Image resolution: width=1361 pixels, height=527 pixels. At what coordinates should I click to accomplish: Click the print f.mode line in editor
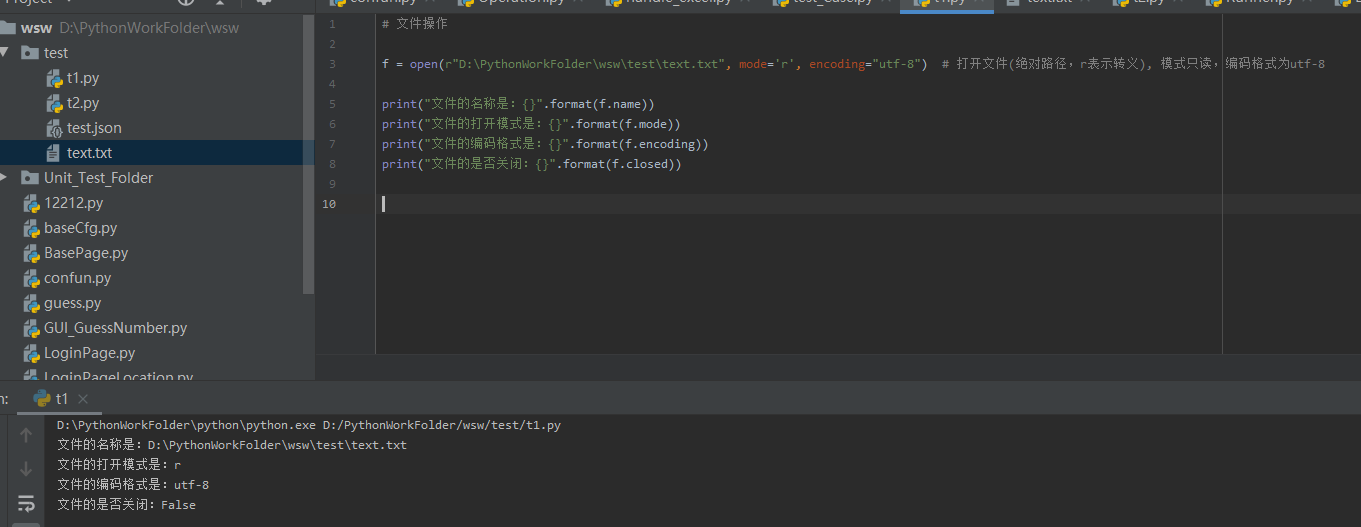point(531,124)
